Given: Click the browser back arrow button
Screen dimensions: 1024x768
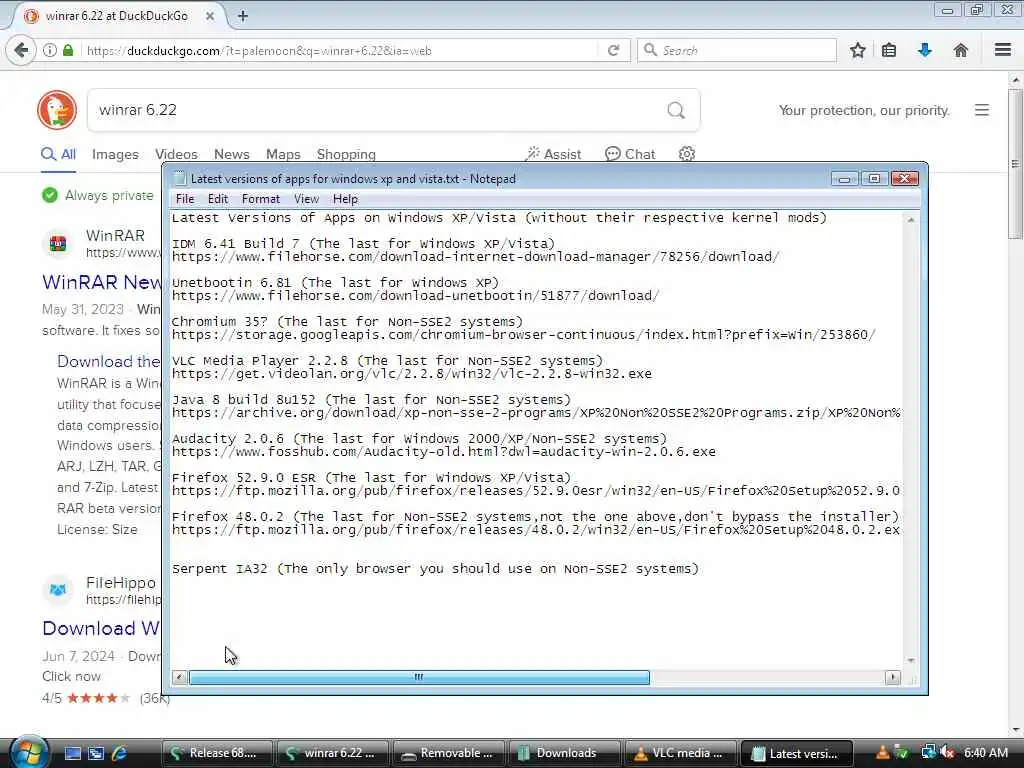Looking at the screenshot, I should [21, 50].
